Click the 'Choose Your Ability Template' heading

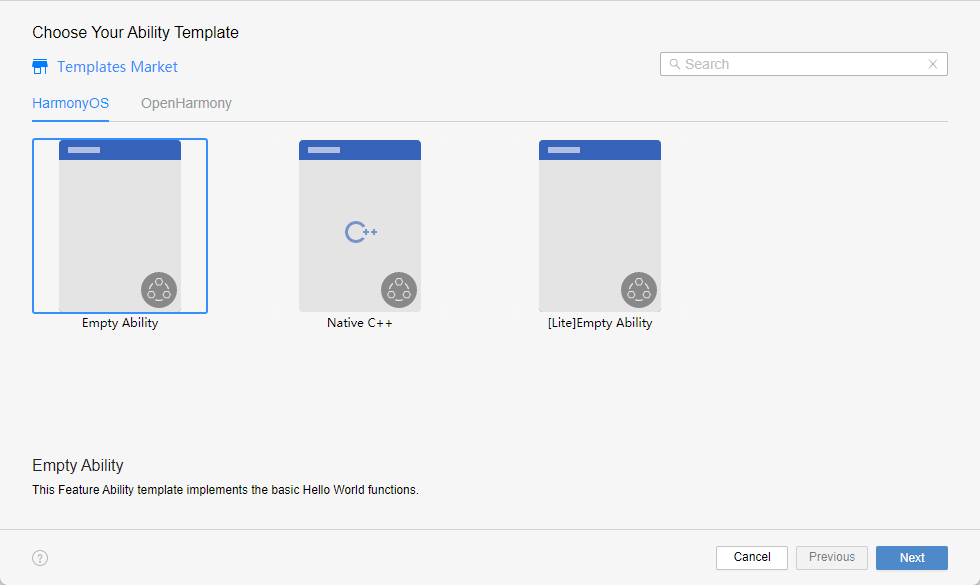tap(136, 32)
